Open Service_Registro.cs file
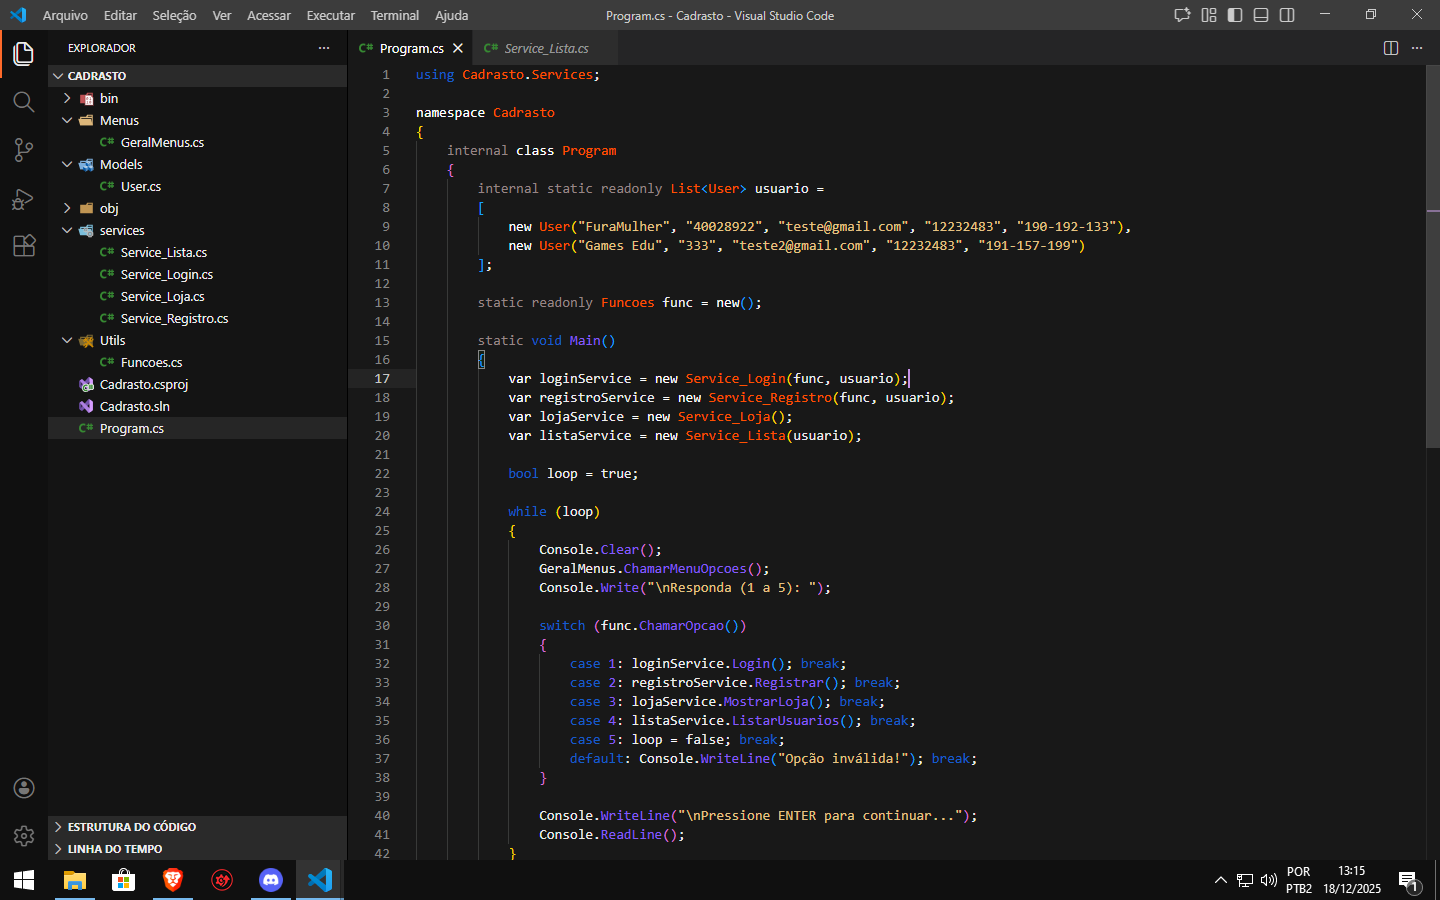The width and height of the screenshot is (1440, 900). click(x=197, y=318)
